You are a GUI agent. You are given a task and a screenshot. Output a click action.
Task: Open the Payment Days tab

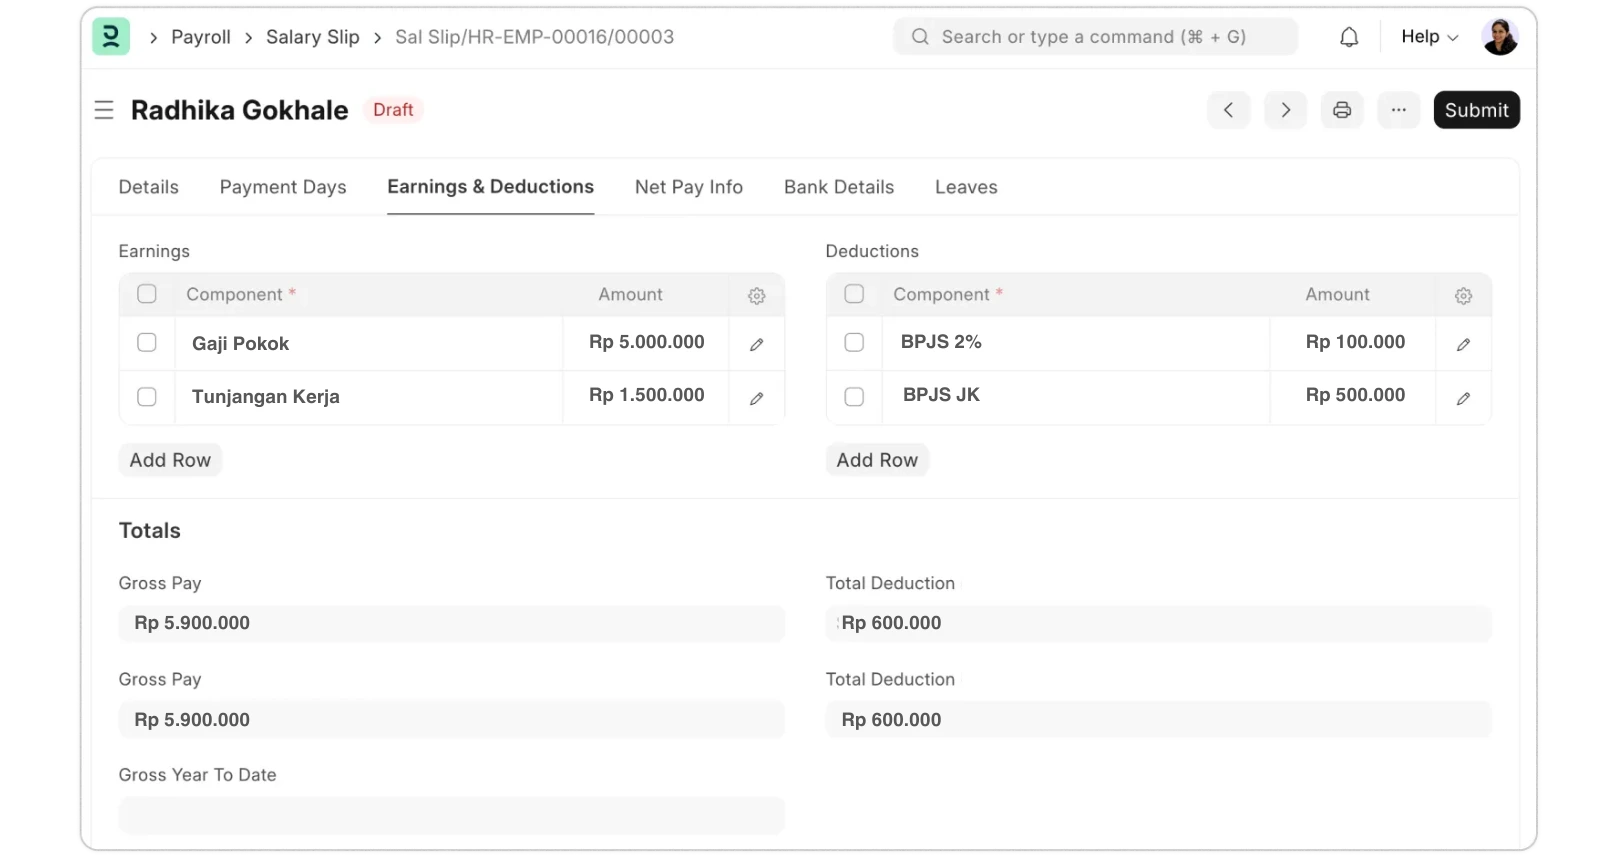[x=283, y=187]
